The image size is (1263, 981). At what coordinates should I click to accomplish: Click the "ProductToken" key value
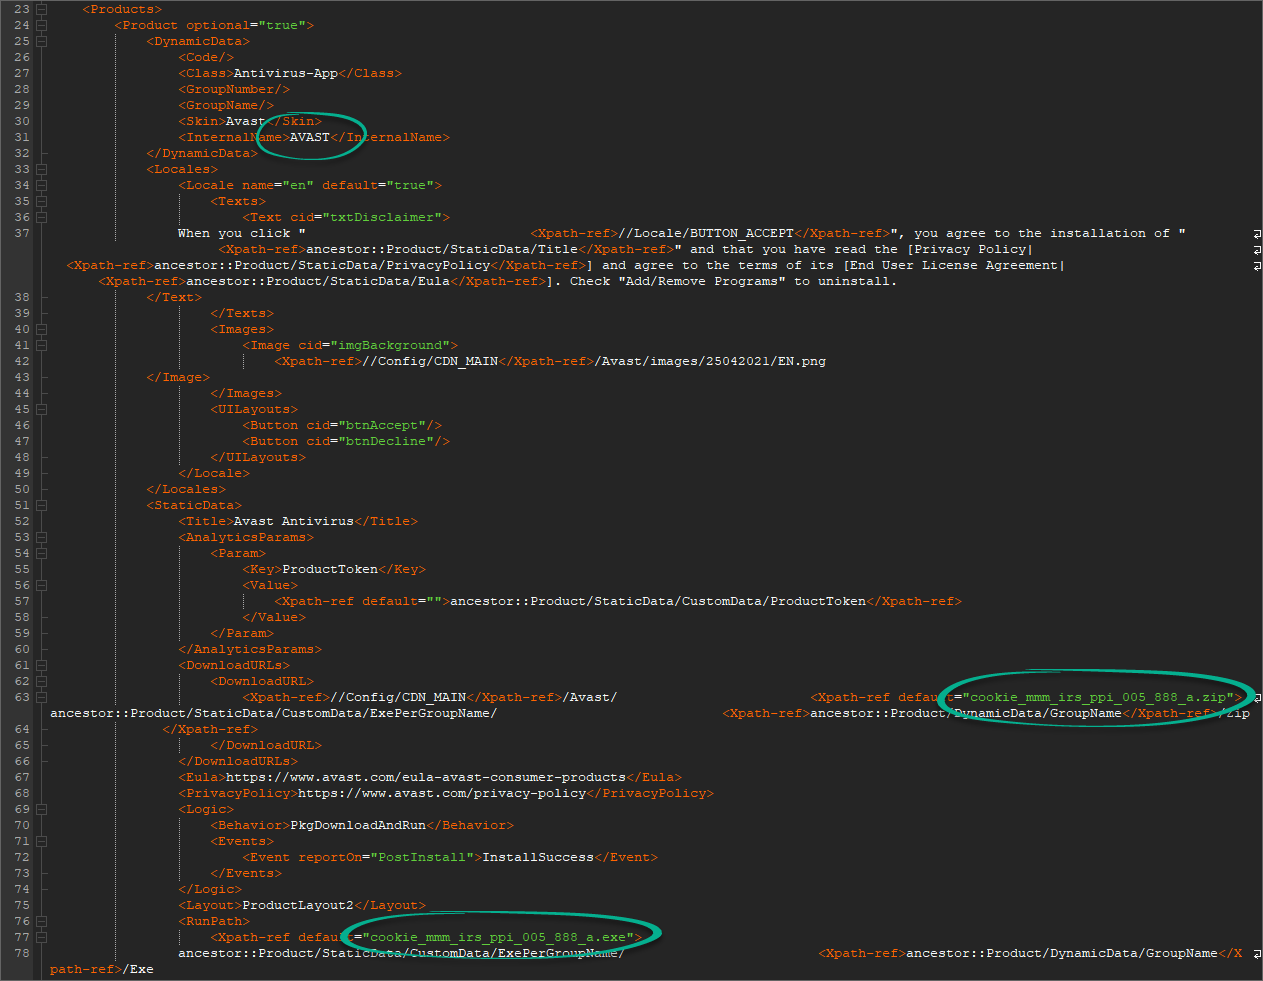pos(330,569)
